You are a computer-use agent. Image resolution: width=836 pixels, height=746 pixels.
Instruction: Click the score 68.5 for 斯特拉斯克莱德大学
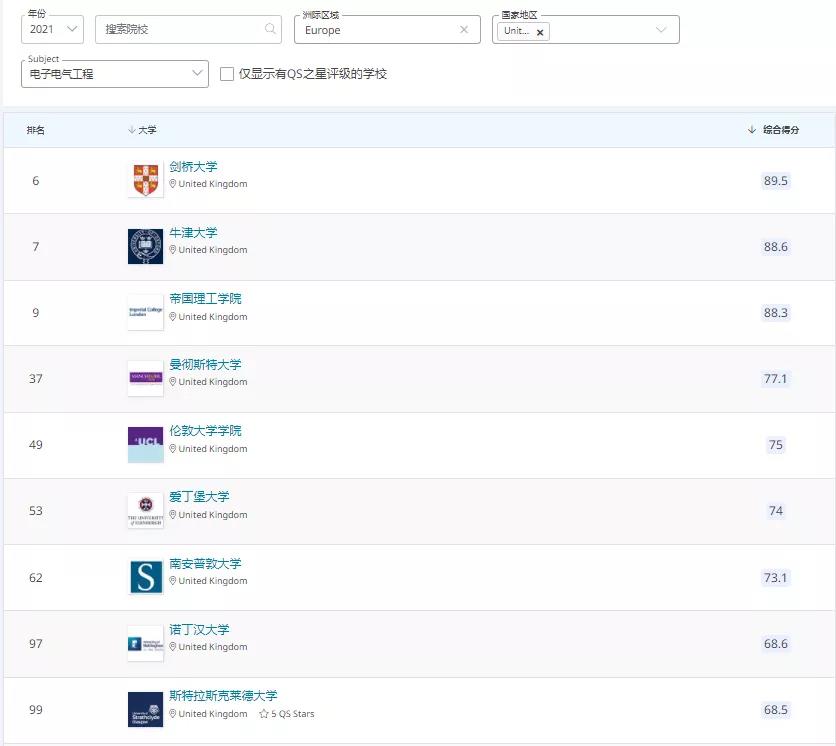pyautogui.click(x=775, y=710)
